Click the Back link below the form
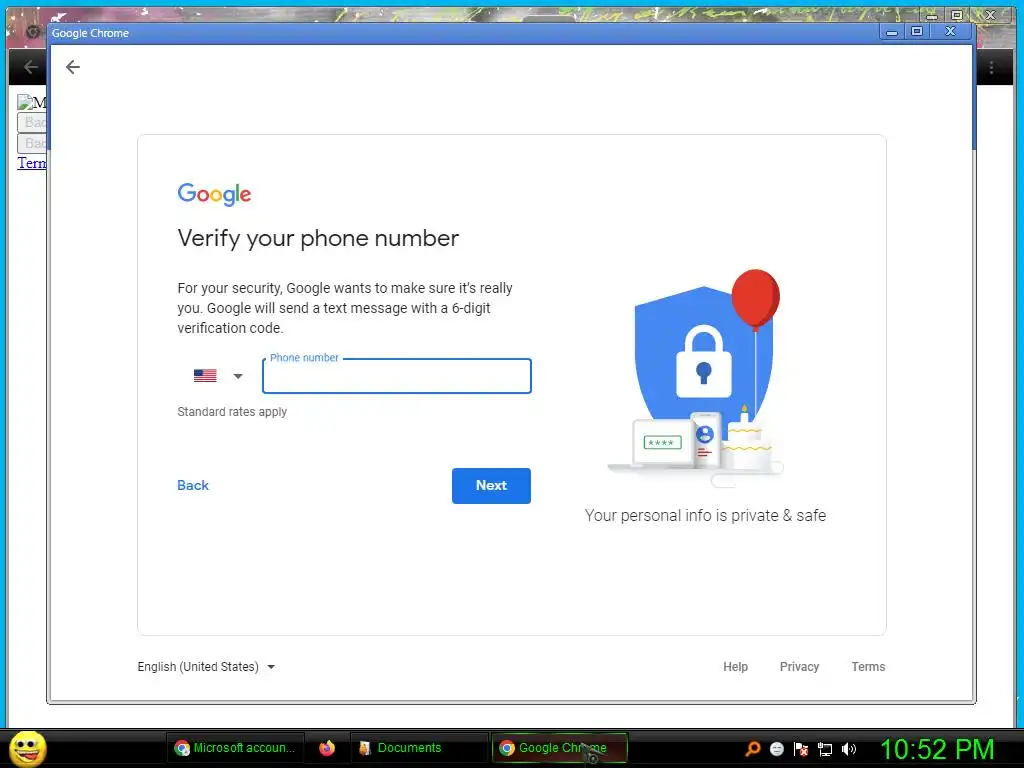The width and height of the screenshot is (1024, 768). (x=193, y=485)
